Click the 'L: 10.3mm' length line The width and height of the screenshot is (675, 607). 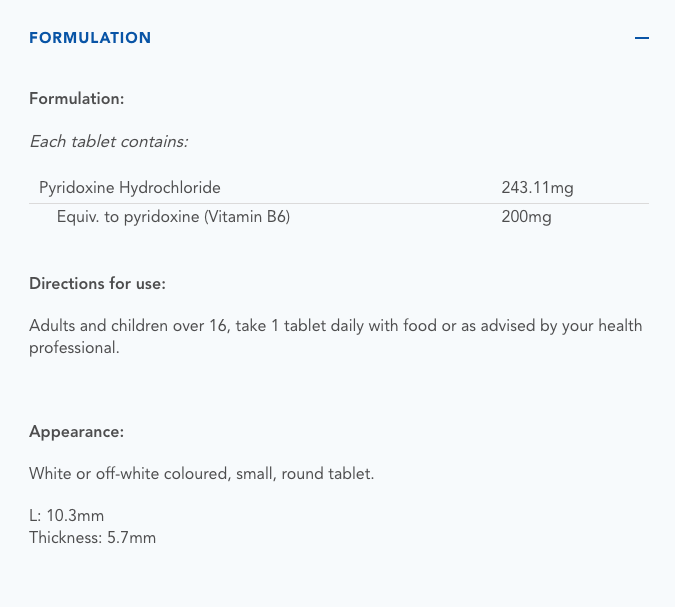67,516
